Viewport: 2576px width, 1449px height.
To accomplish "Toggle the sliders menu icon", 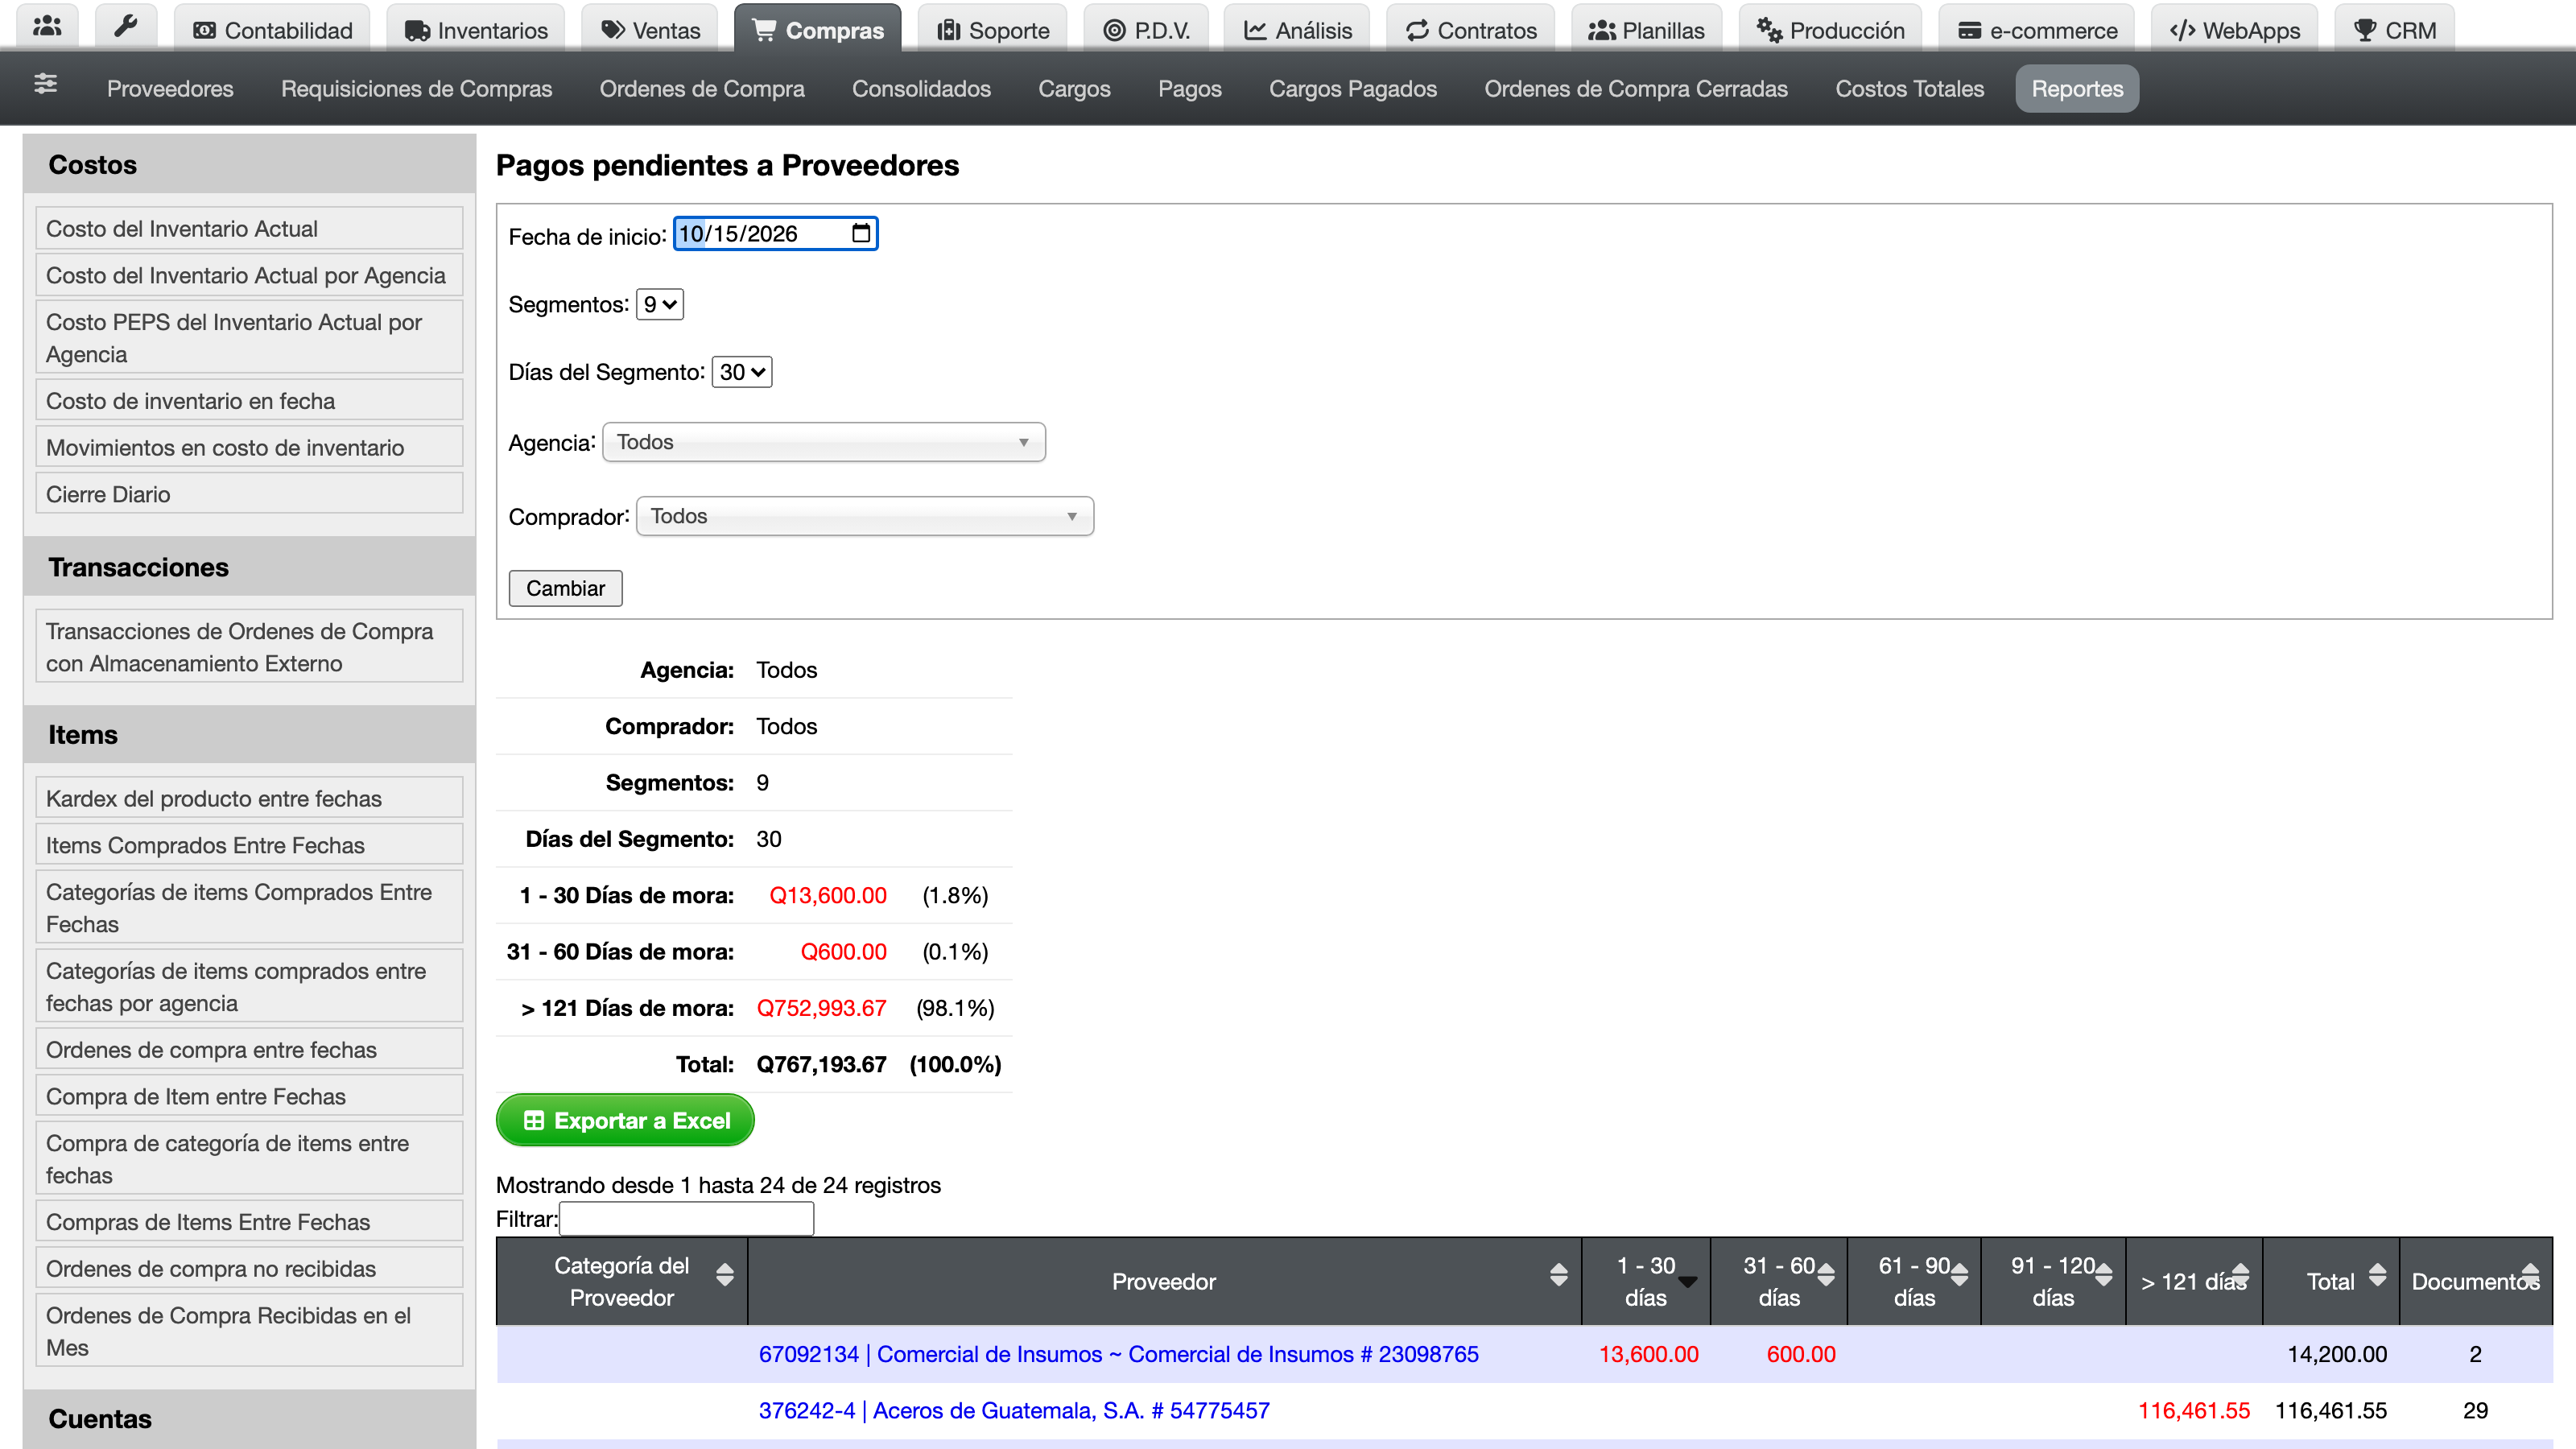I will [x=45, y=84].
